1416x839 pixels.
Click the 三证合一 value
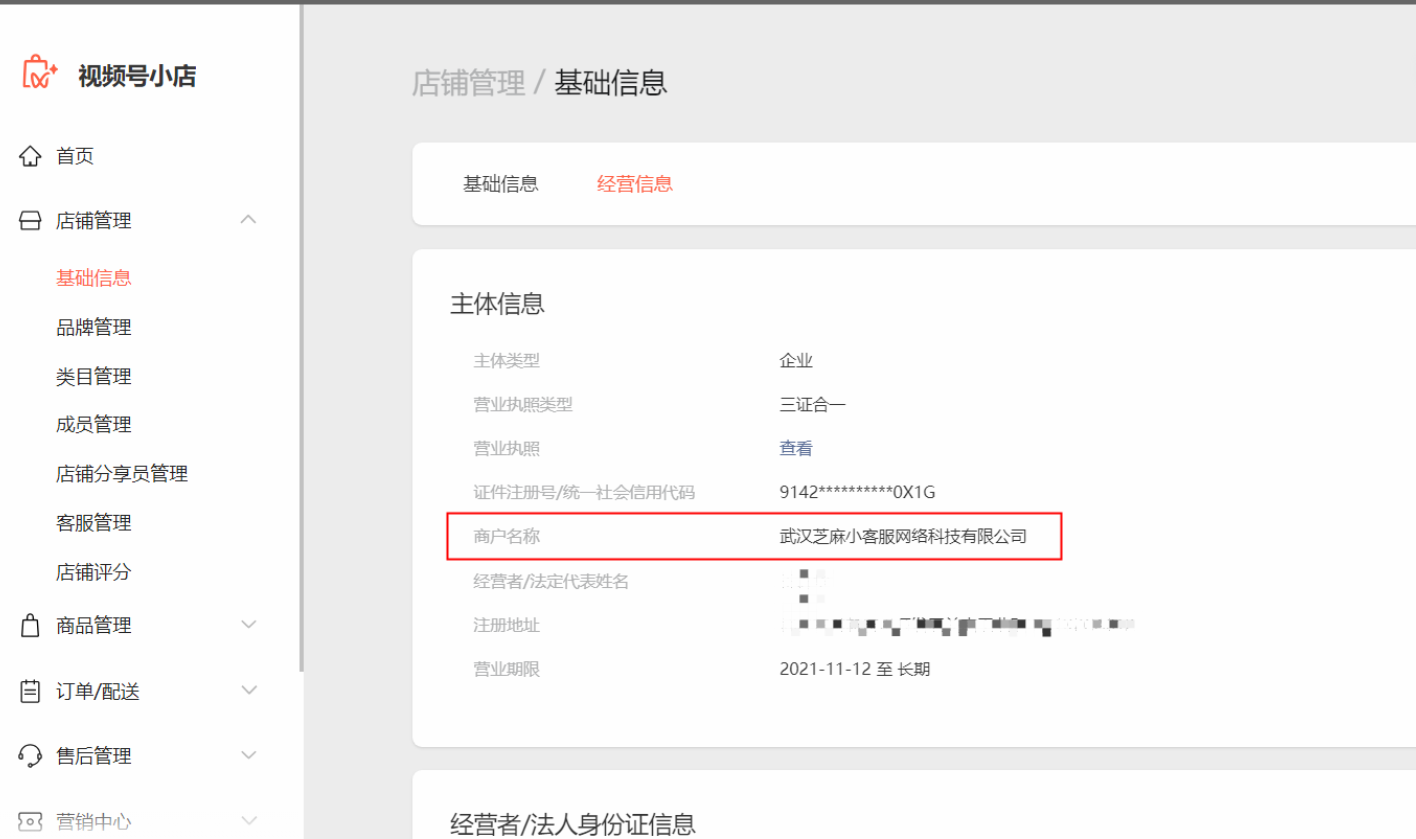click(x=813, y=405)
